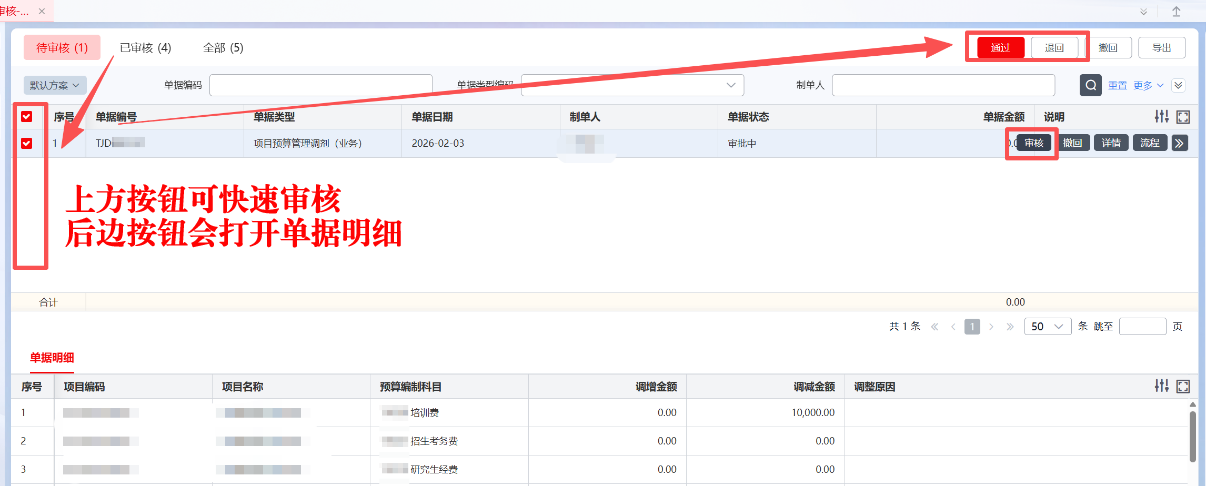Screen dimensions: 1206x486
Task: Expand the 更多 filter options
Action: click(1148, 85)
